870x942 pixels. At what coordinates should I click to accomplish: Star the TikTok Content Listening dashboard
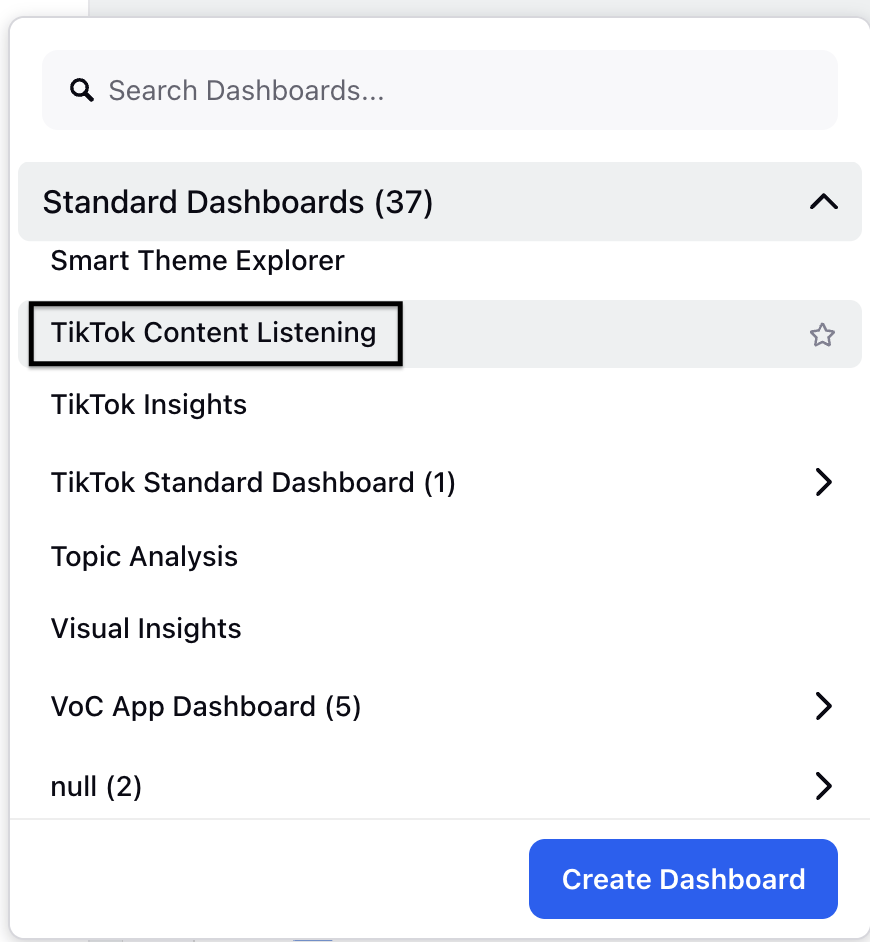pyautogui.click(x=822, y=335)
